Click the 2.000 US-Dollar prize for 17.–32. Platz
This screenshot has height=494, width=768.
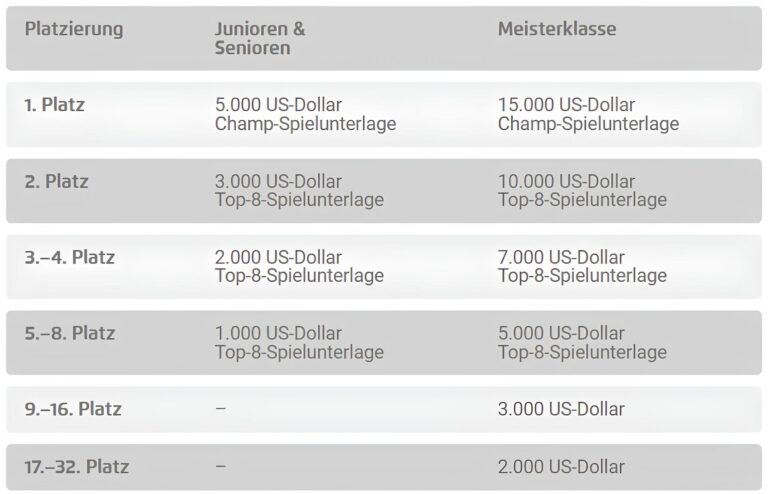click(561, 467)
